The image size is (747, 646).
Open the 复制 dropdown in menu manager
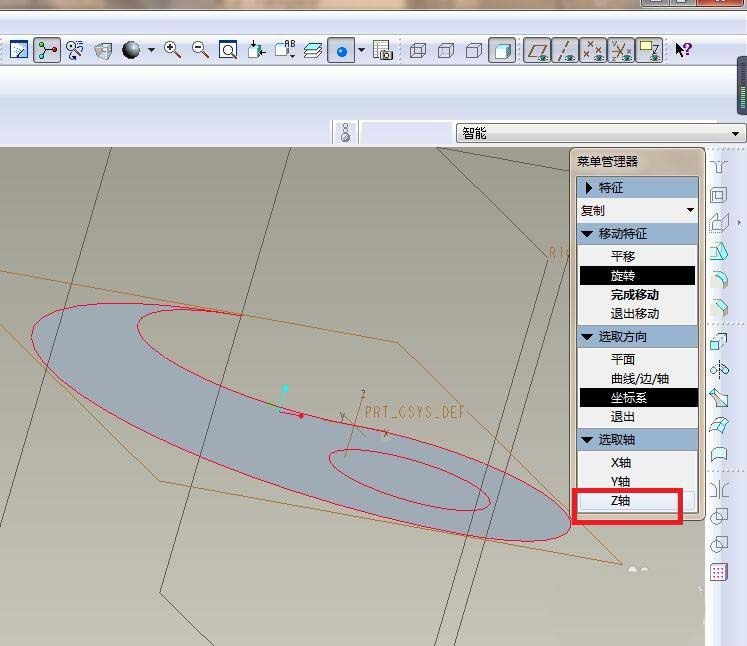click(x=637, y=211)
